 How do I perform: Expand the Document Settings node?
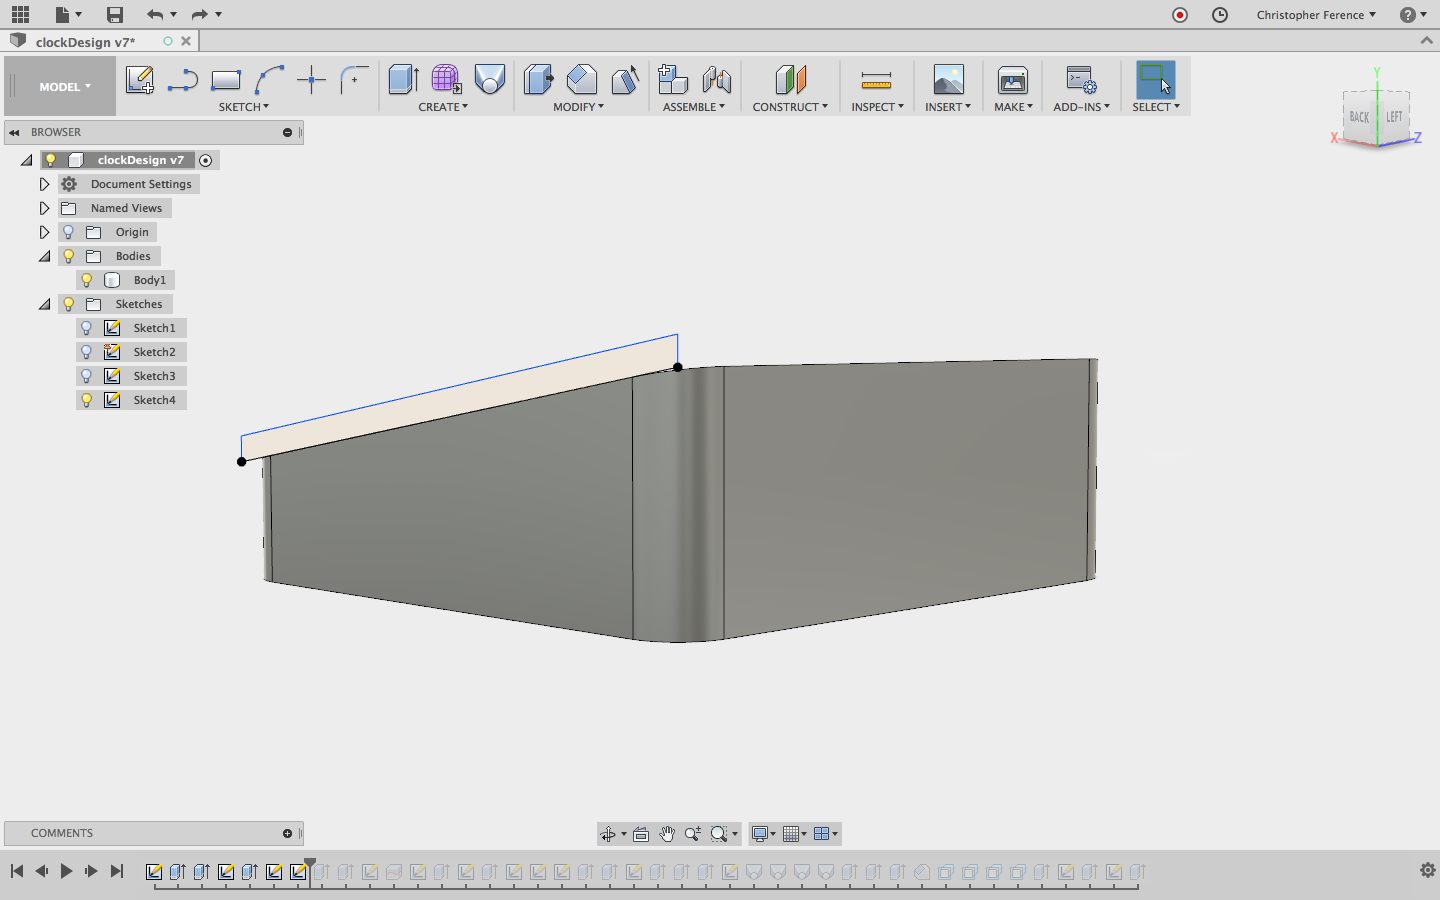[44, 184]
